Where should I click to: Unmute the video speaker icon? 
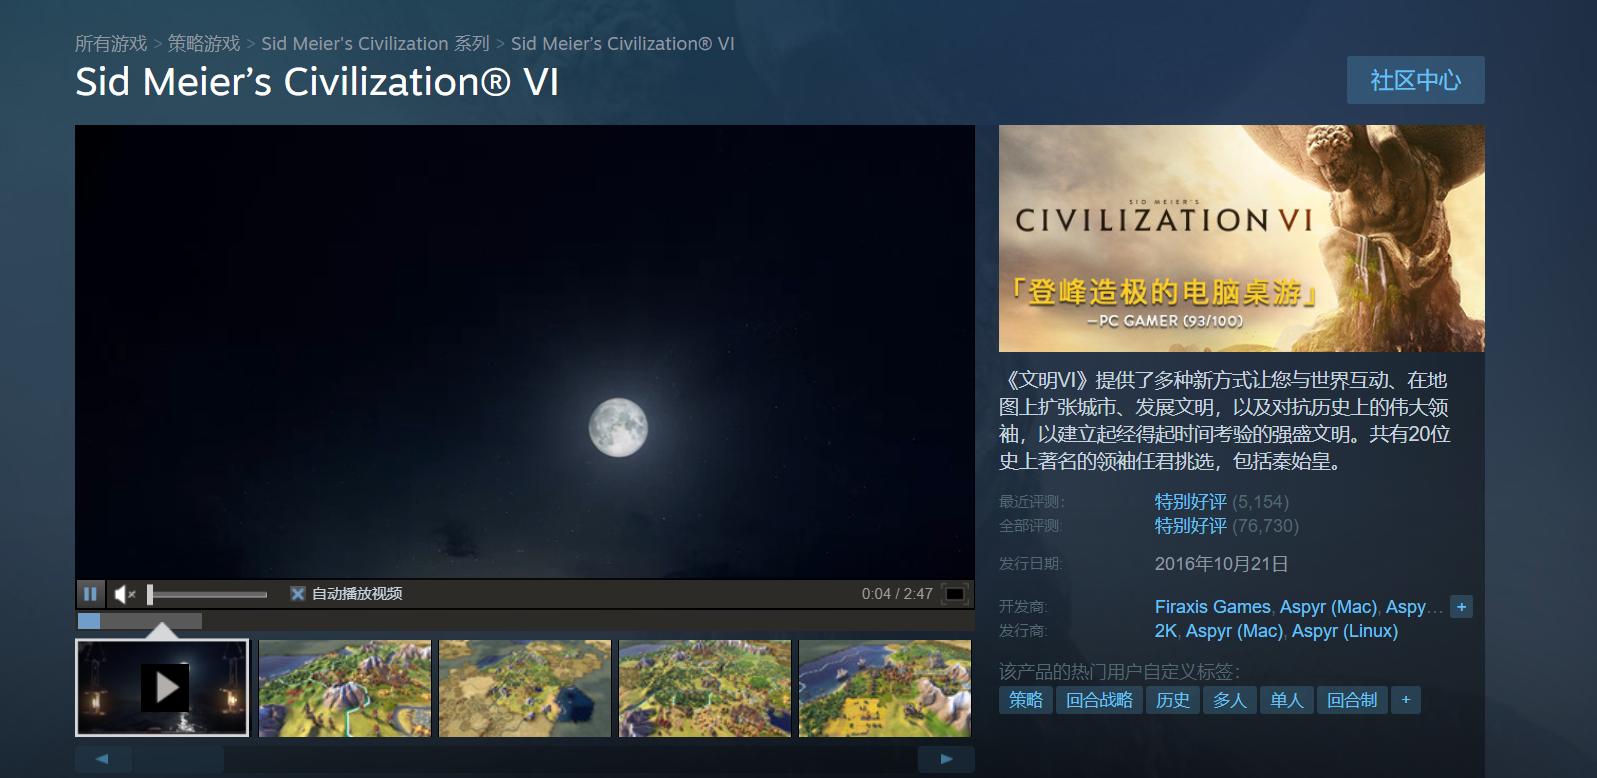pos(125,594)
